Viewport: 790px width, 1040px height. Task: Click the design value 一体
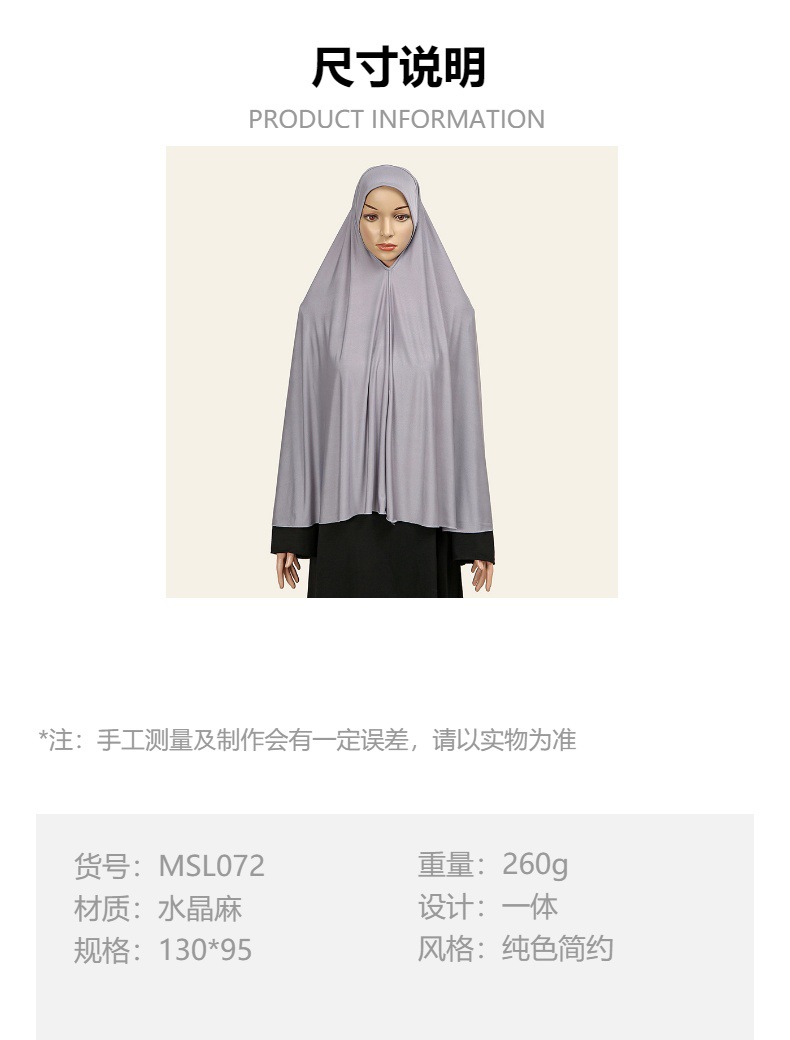[529, 907]
